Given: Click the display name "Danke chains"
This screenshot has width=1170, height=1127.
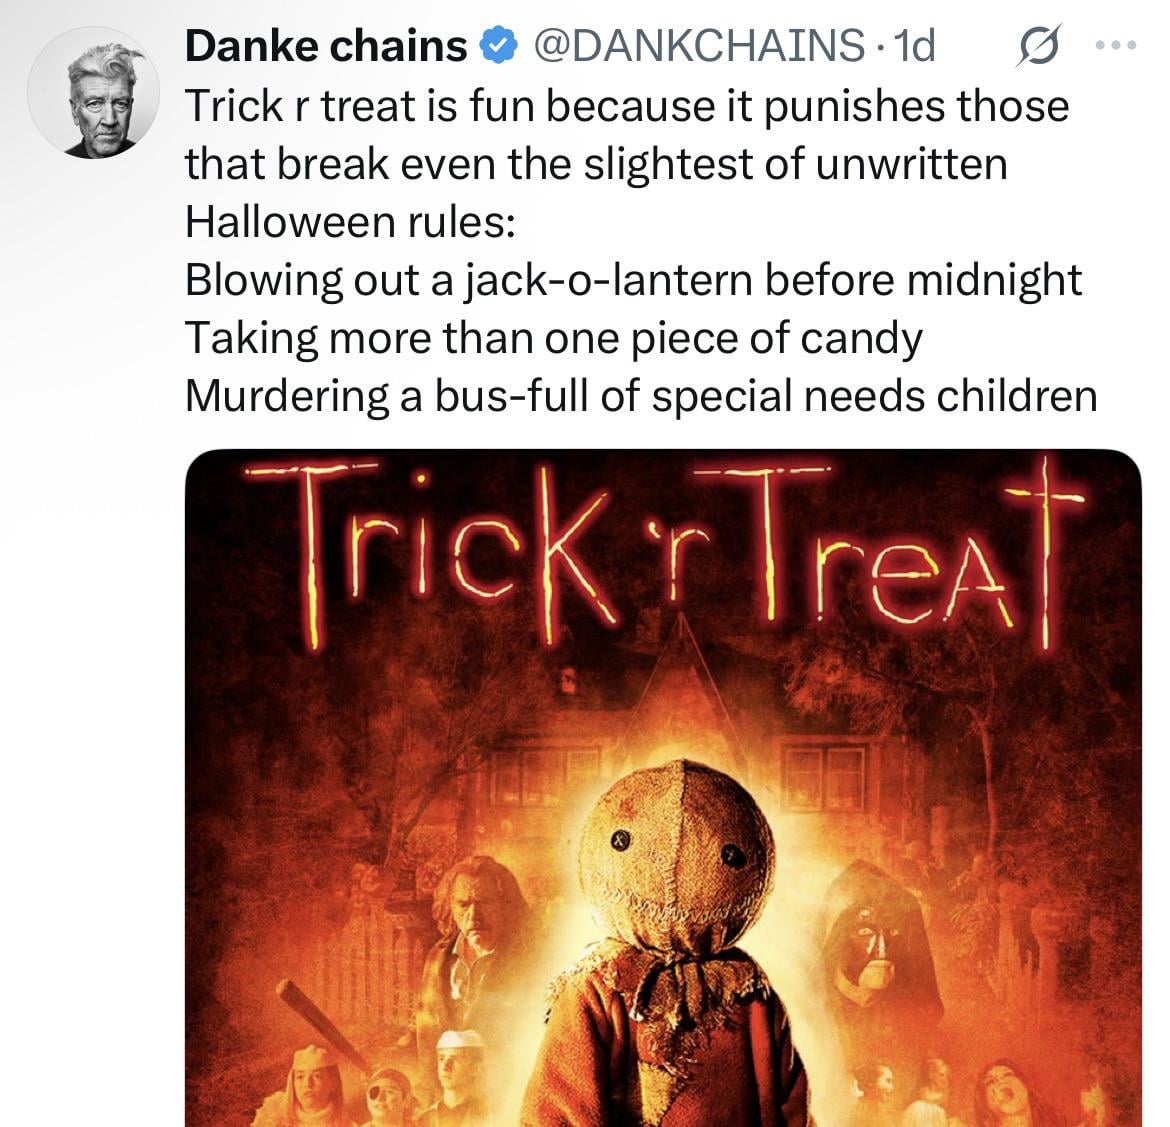Looking at the screenshot, I should pos(326,45).
